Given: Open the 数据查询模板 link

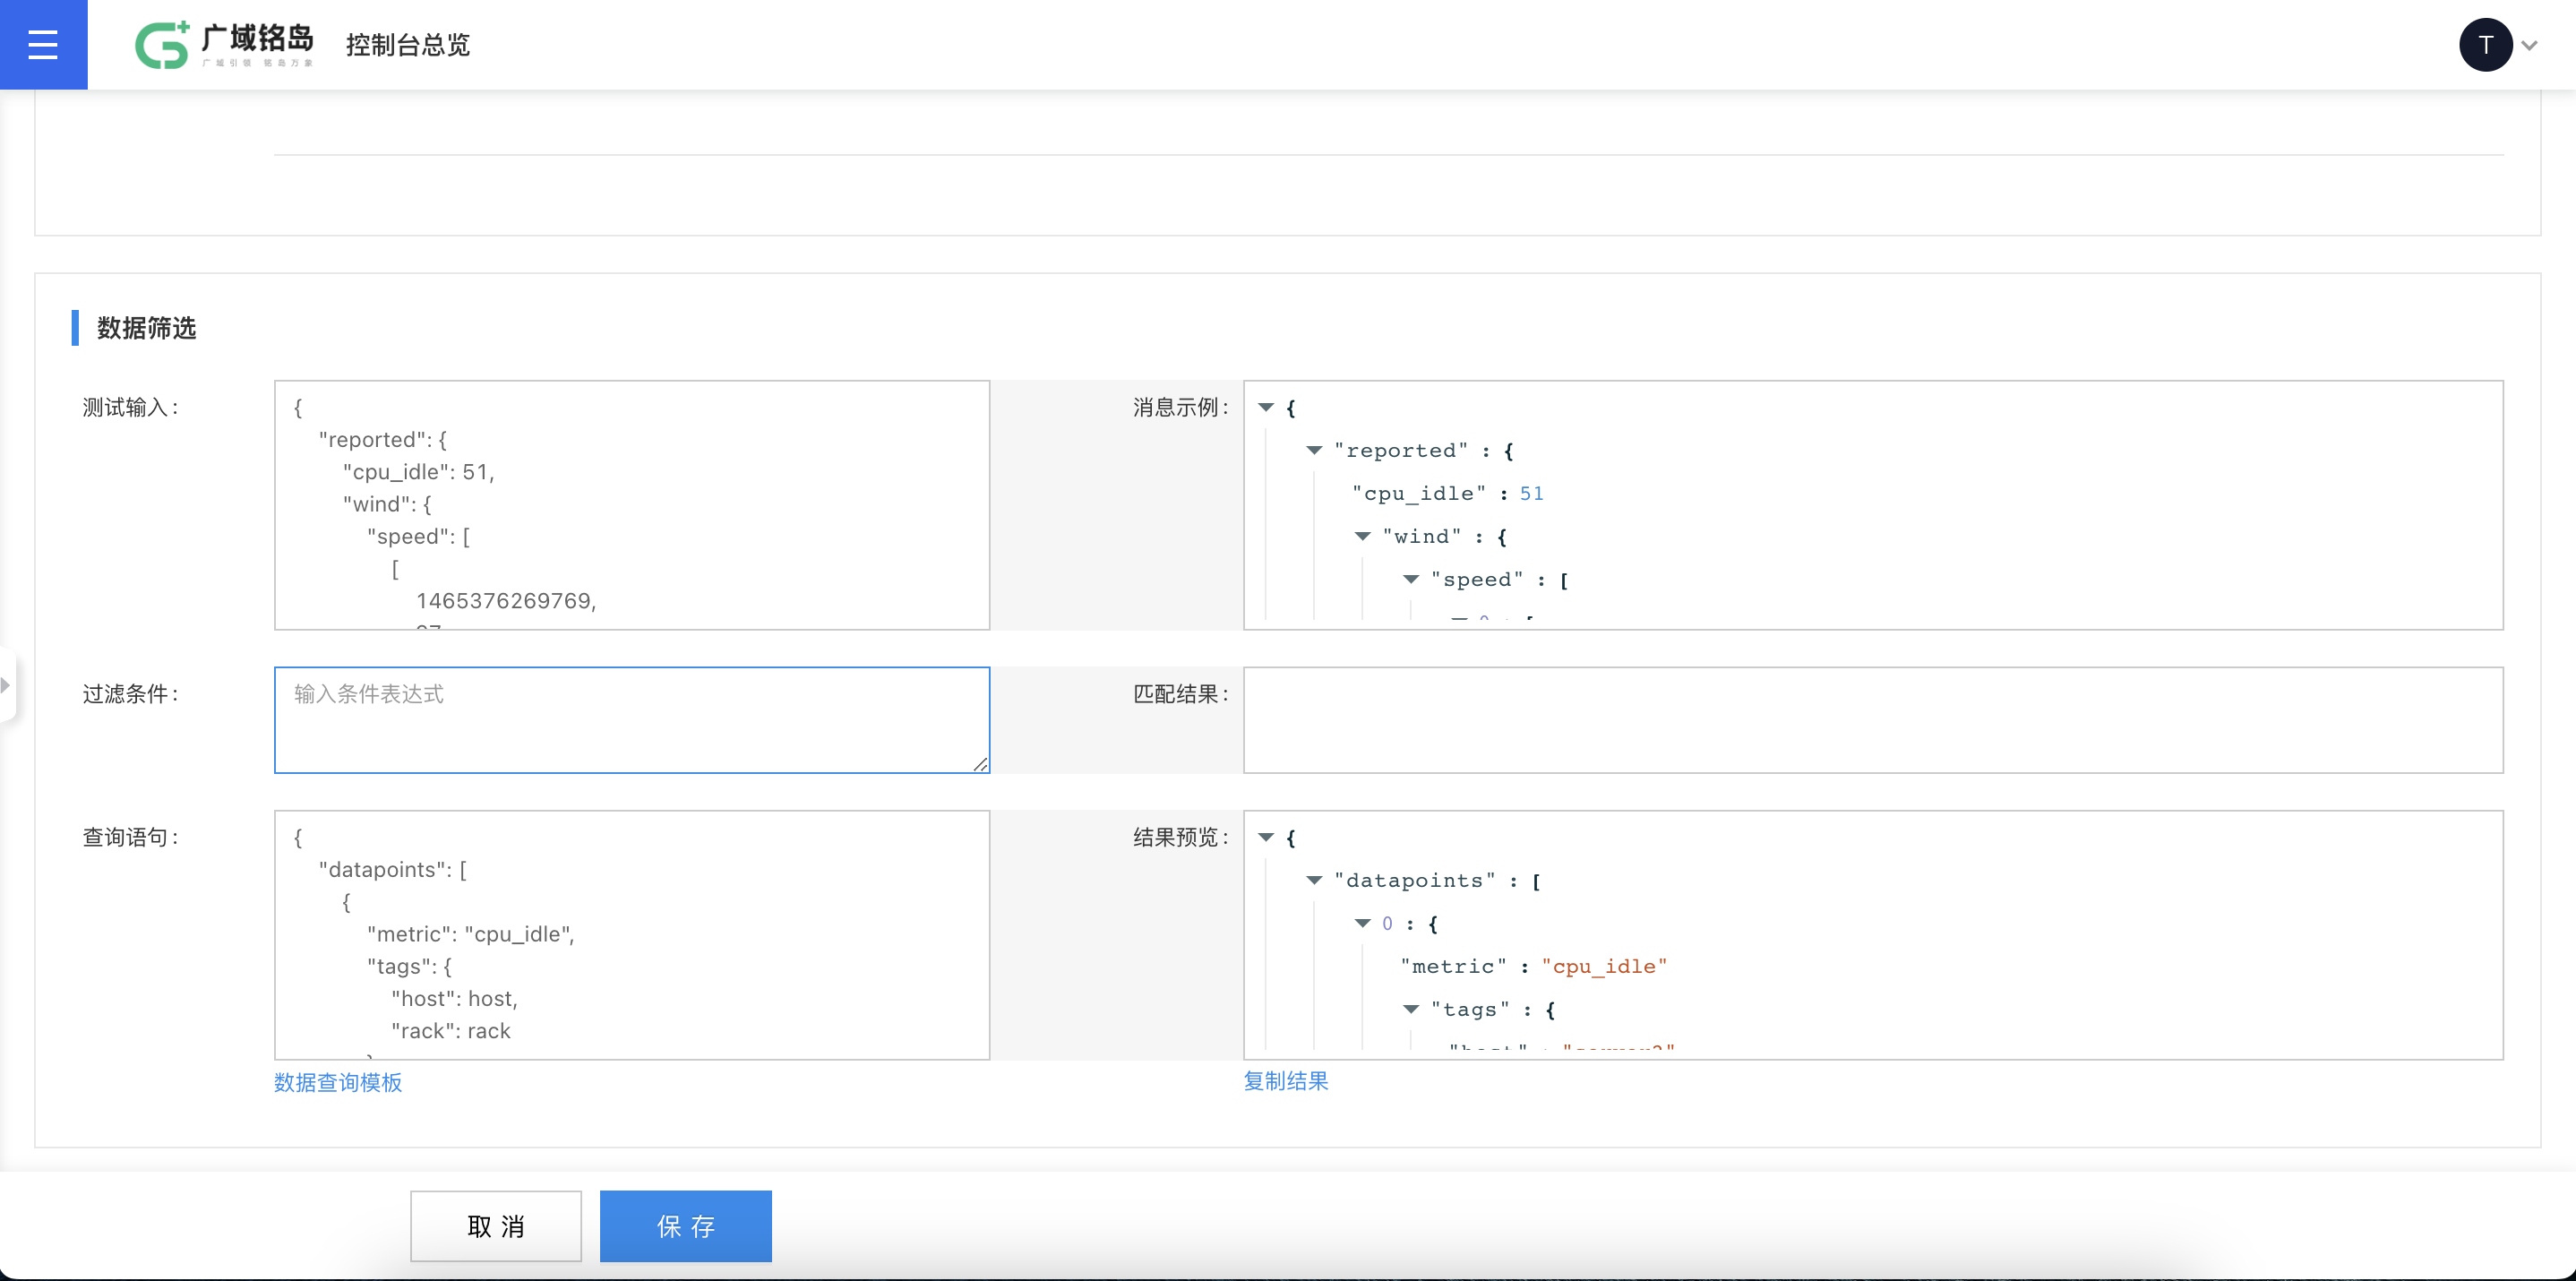Looking at the screenshot, I should [x=338, y=1082].
